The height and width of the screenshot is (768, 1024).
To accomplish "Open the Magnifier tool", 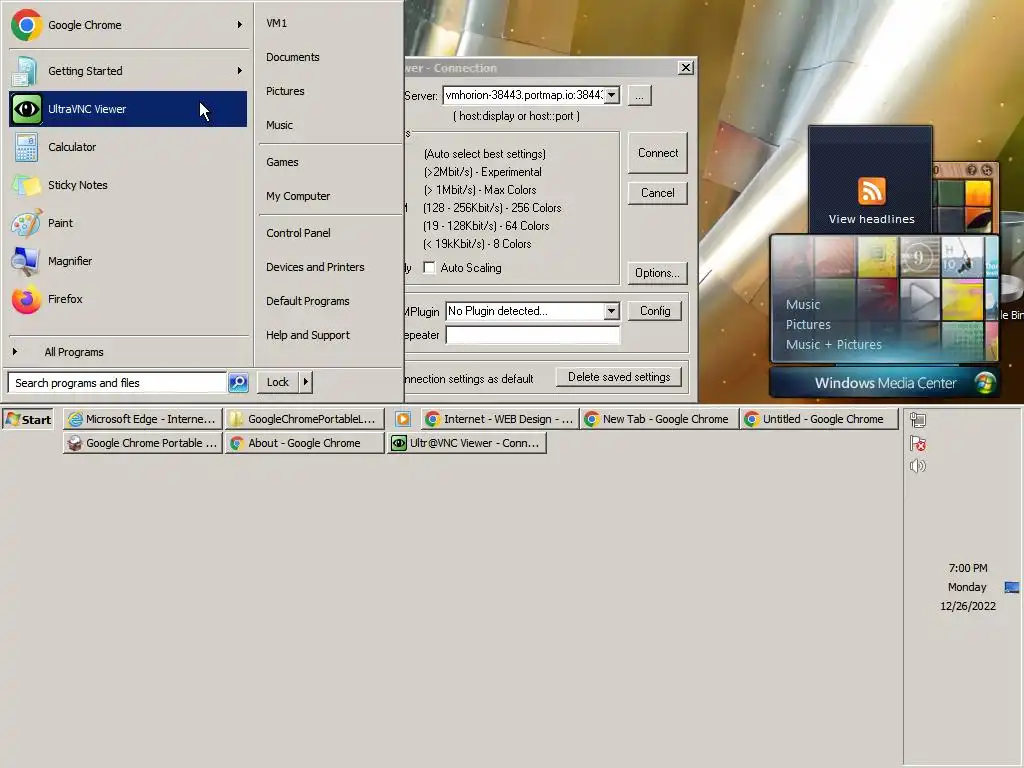I will pyautogui.click(x=127, y=261).
